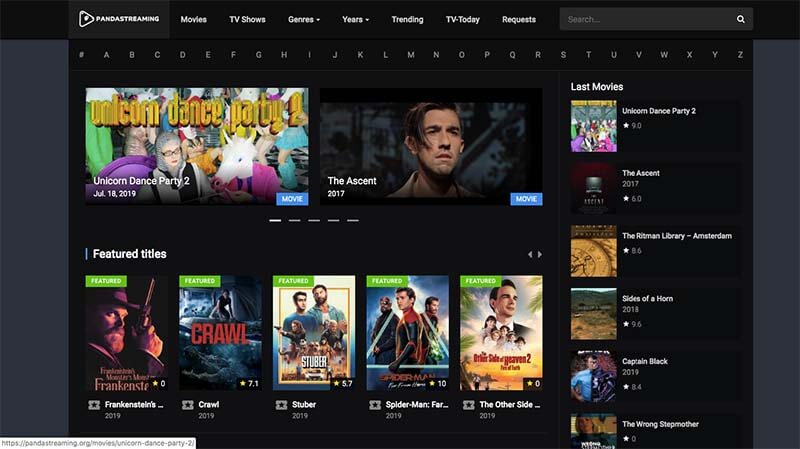Filter titles by letter S
This screenshot has height=449, width=800.
(563, 55)
